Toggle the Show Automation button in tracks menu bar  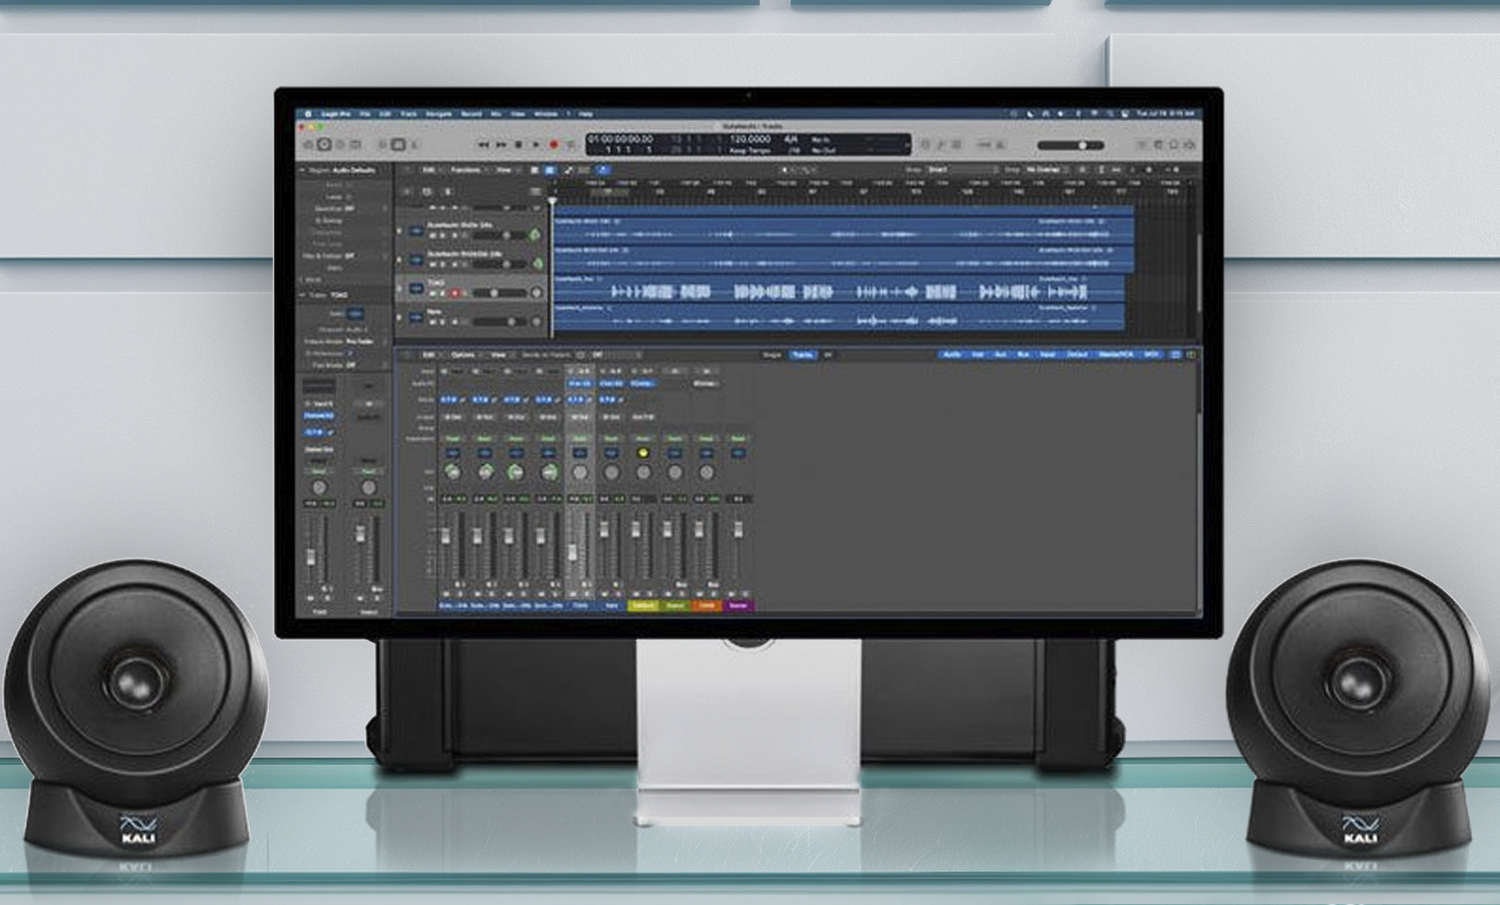[x=568, y=170]
